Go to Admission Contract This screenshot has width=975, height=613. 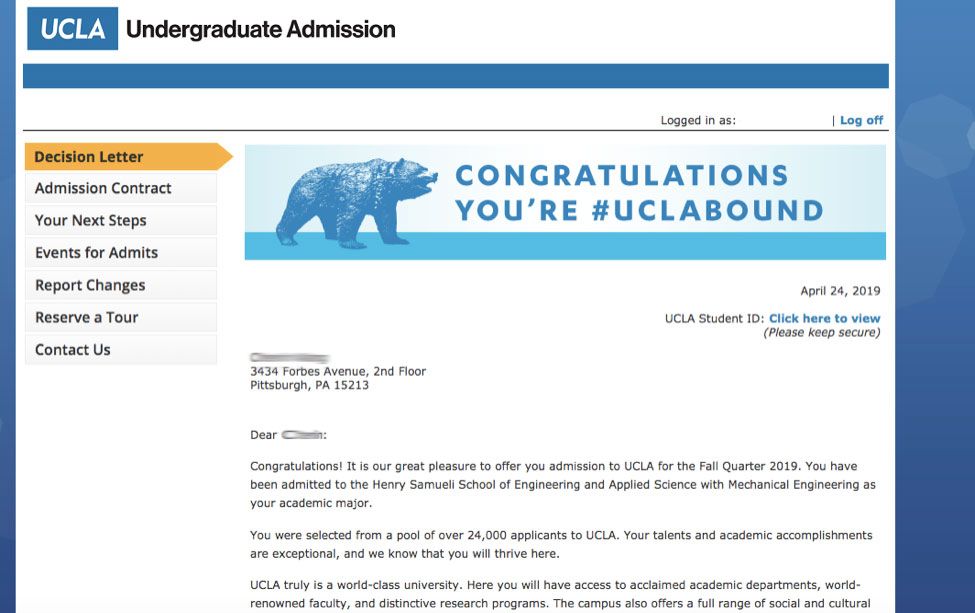[x=103, y=188]
